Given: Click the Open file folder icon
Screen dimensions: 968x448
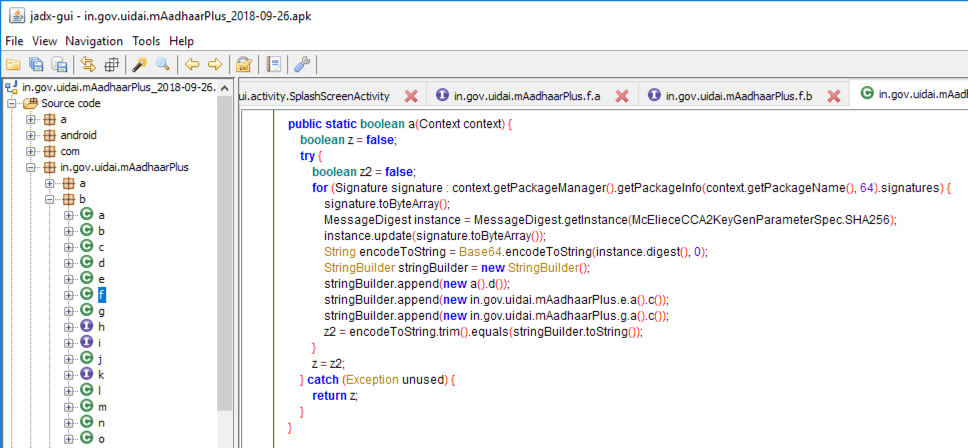Looking at the screenshot, I should pyautogui.click(x=13, y=65).
